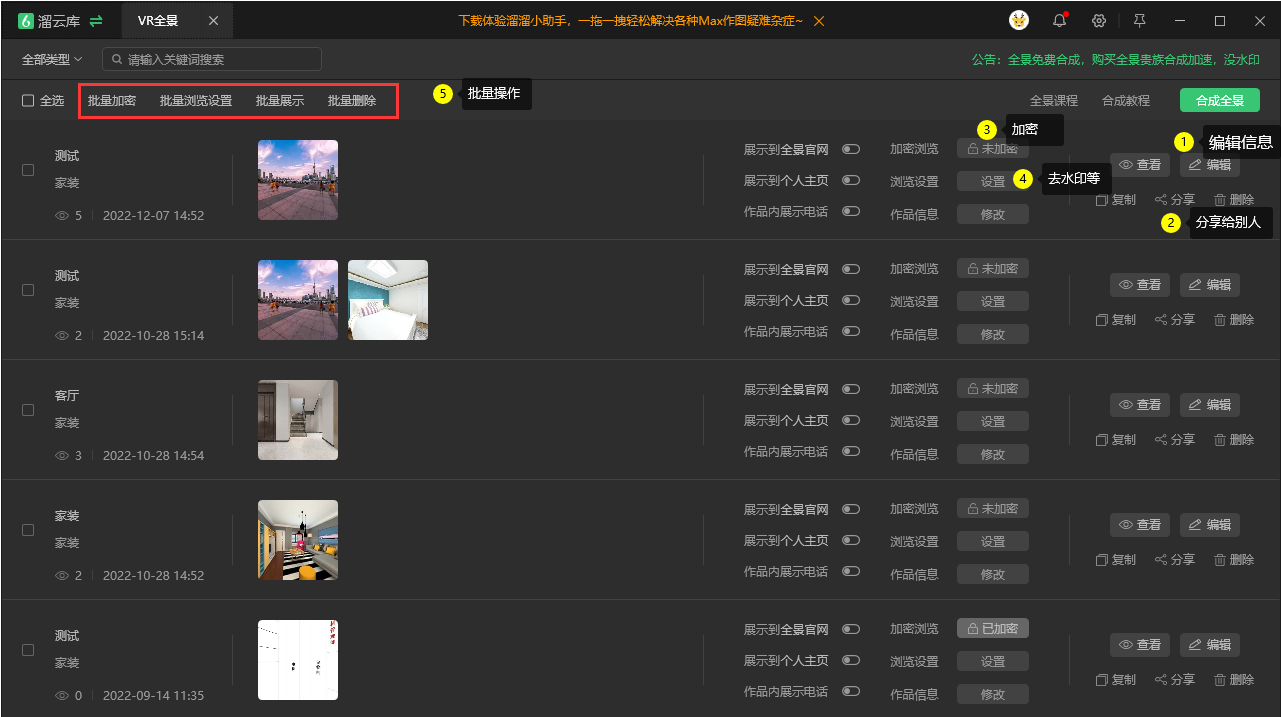Click the green 合成全景 button

[1219, 100]
